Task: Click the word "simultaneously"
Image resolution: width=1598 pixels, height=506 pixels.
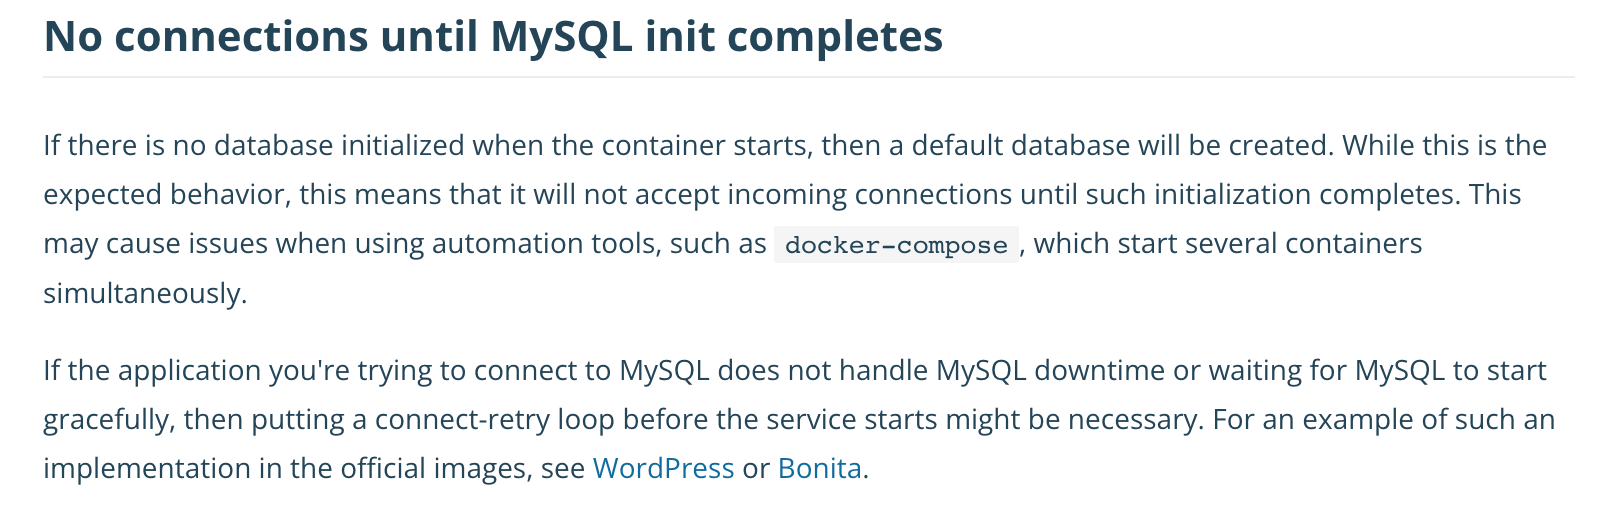Action: (x=143, y=293)
